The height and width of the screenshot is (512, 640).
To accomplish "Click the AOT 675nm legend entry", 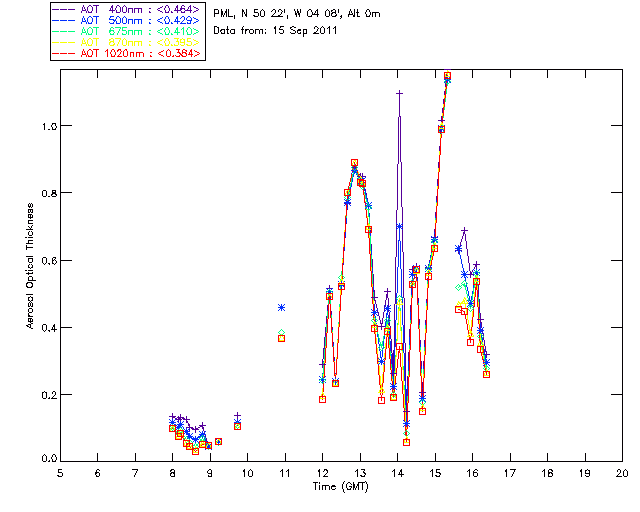I will (x=127, y=31).
